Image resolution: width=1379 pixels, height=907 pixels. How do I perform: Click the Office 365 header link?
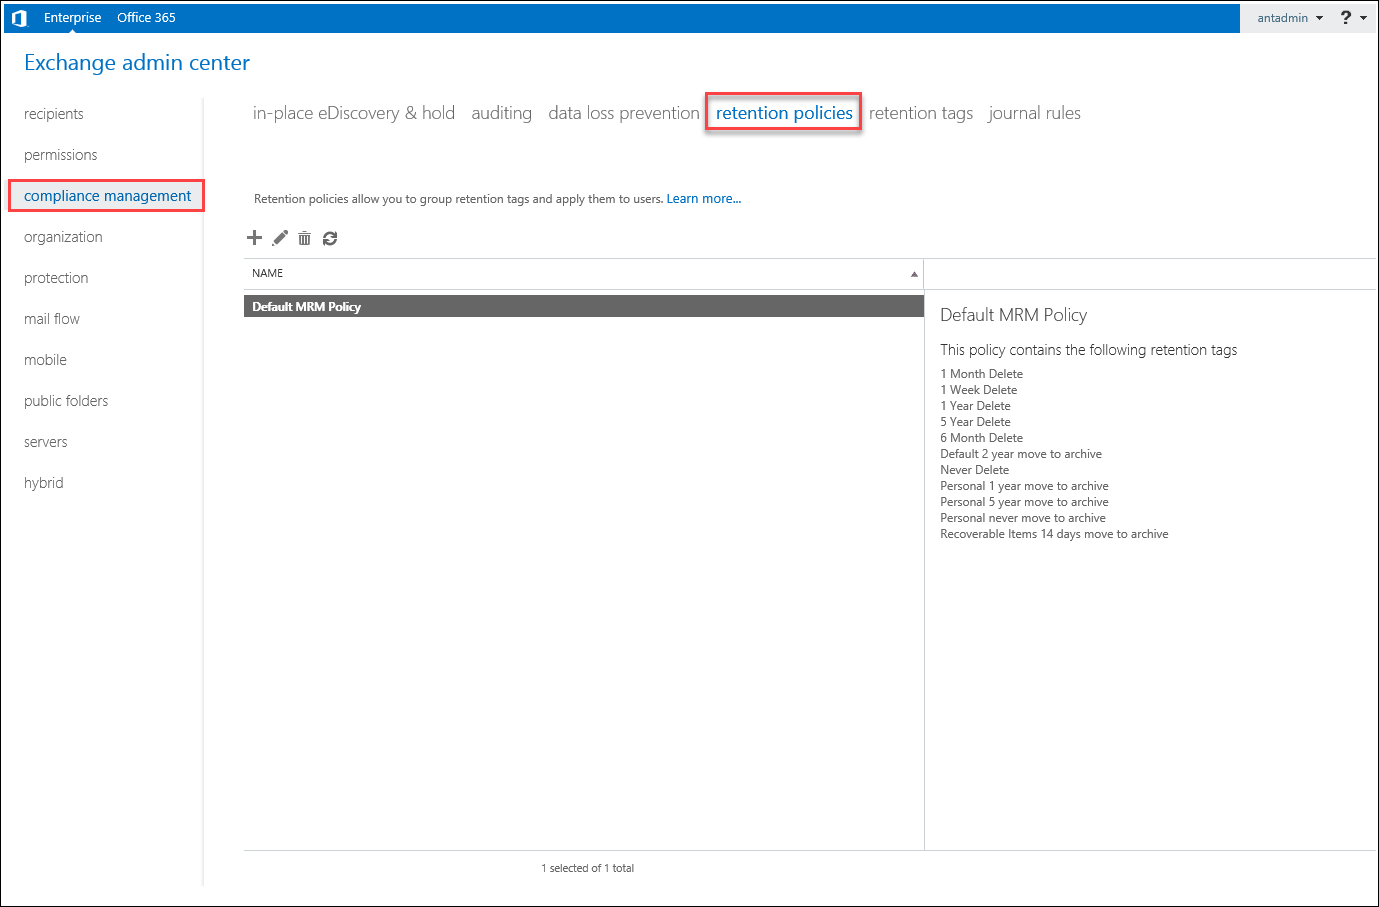tap(146, 18)
